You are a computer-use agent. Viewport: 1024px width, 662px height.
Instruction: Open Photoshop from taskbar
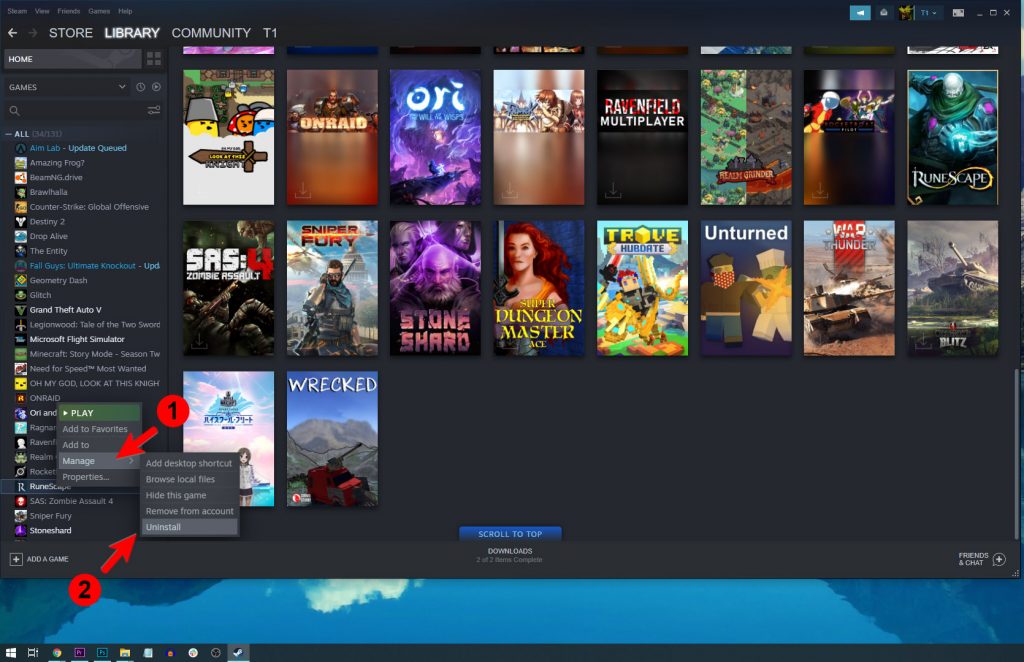click(x=103, y=652)
